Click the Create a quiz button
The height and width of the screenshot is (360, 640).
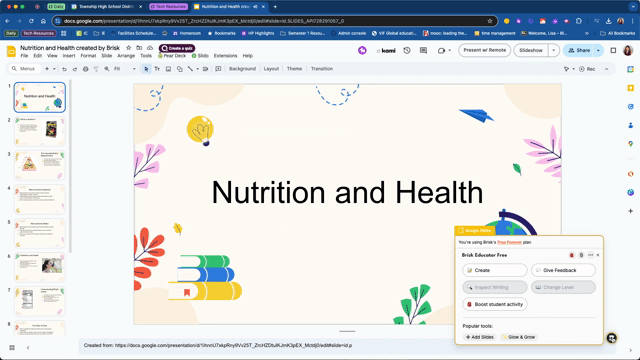click(177, 48)
